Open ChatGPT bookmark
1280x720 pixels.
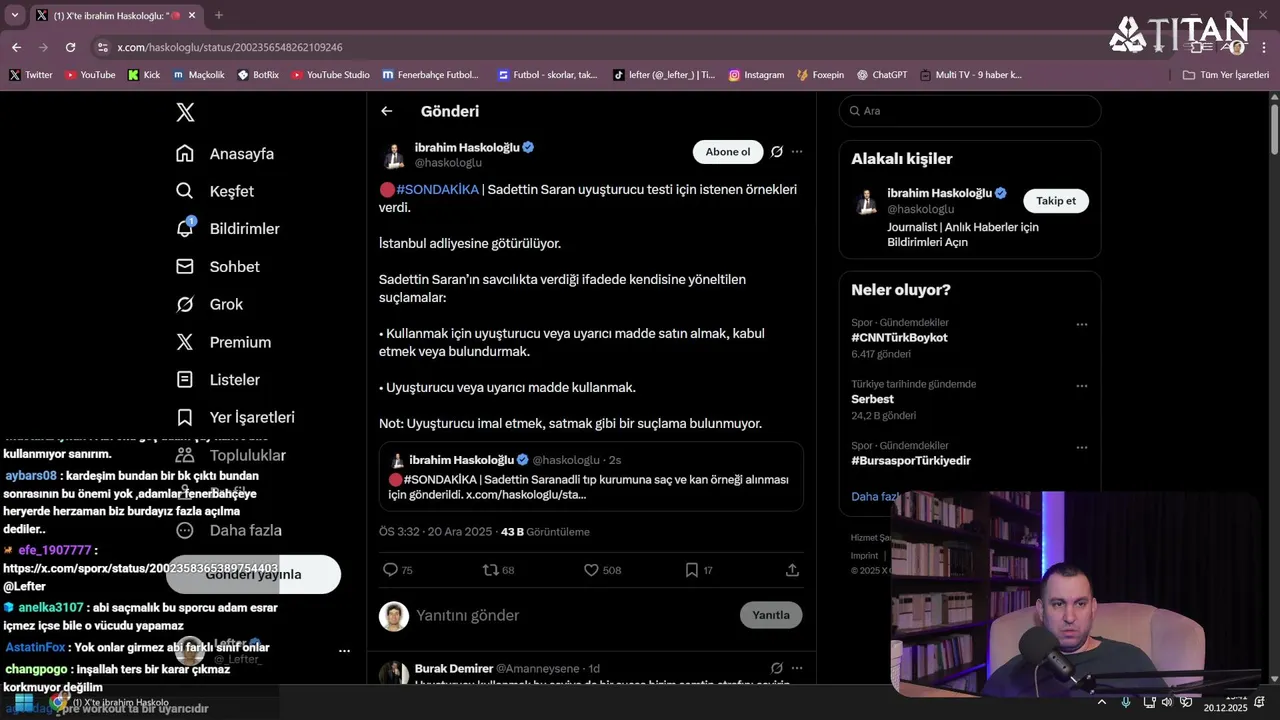click(882, 75)
